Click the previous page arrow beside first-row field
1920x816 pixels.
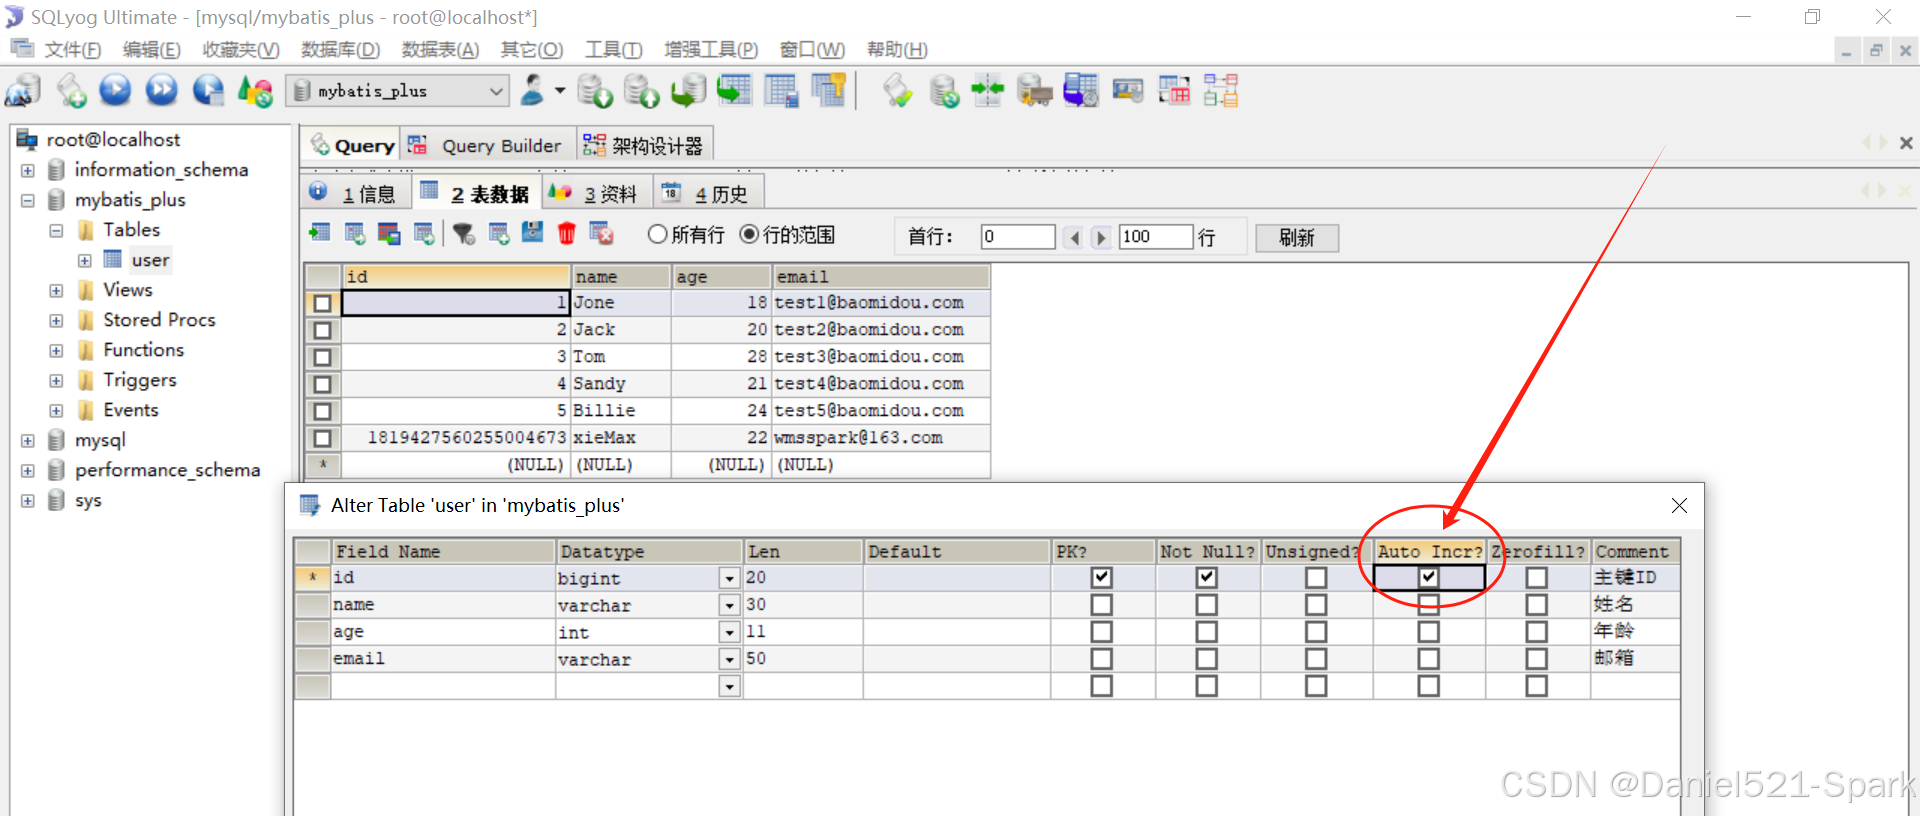(1074, 237)
